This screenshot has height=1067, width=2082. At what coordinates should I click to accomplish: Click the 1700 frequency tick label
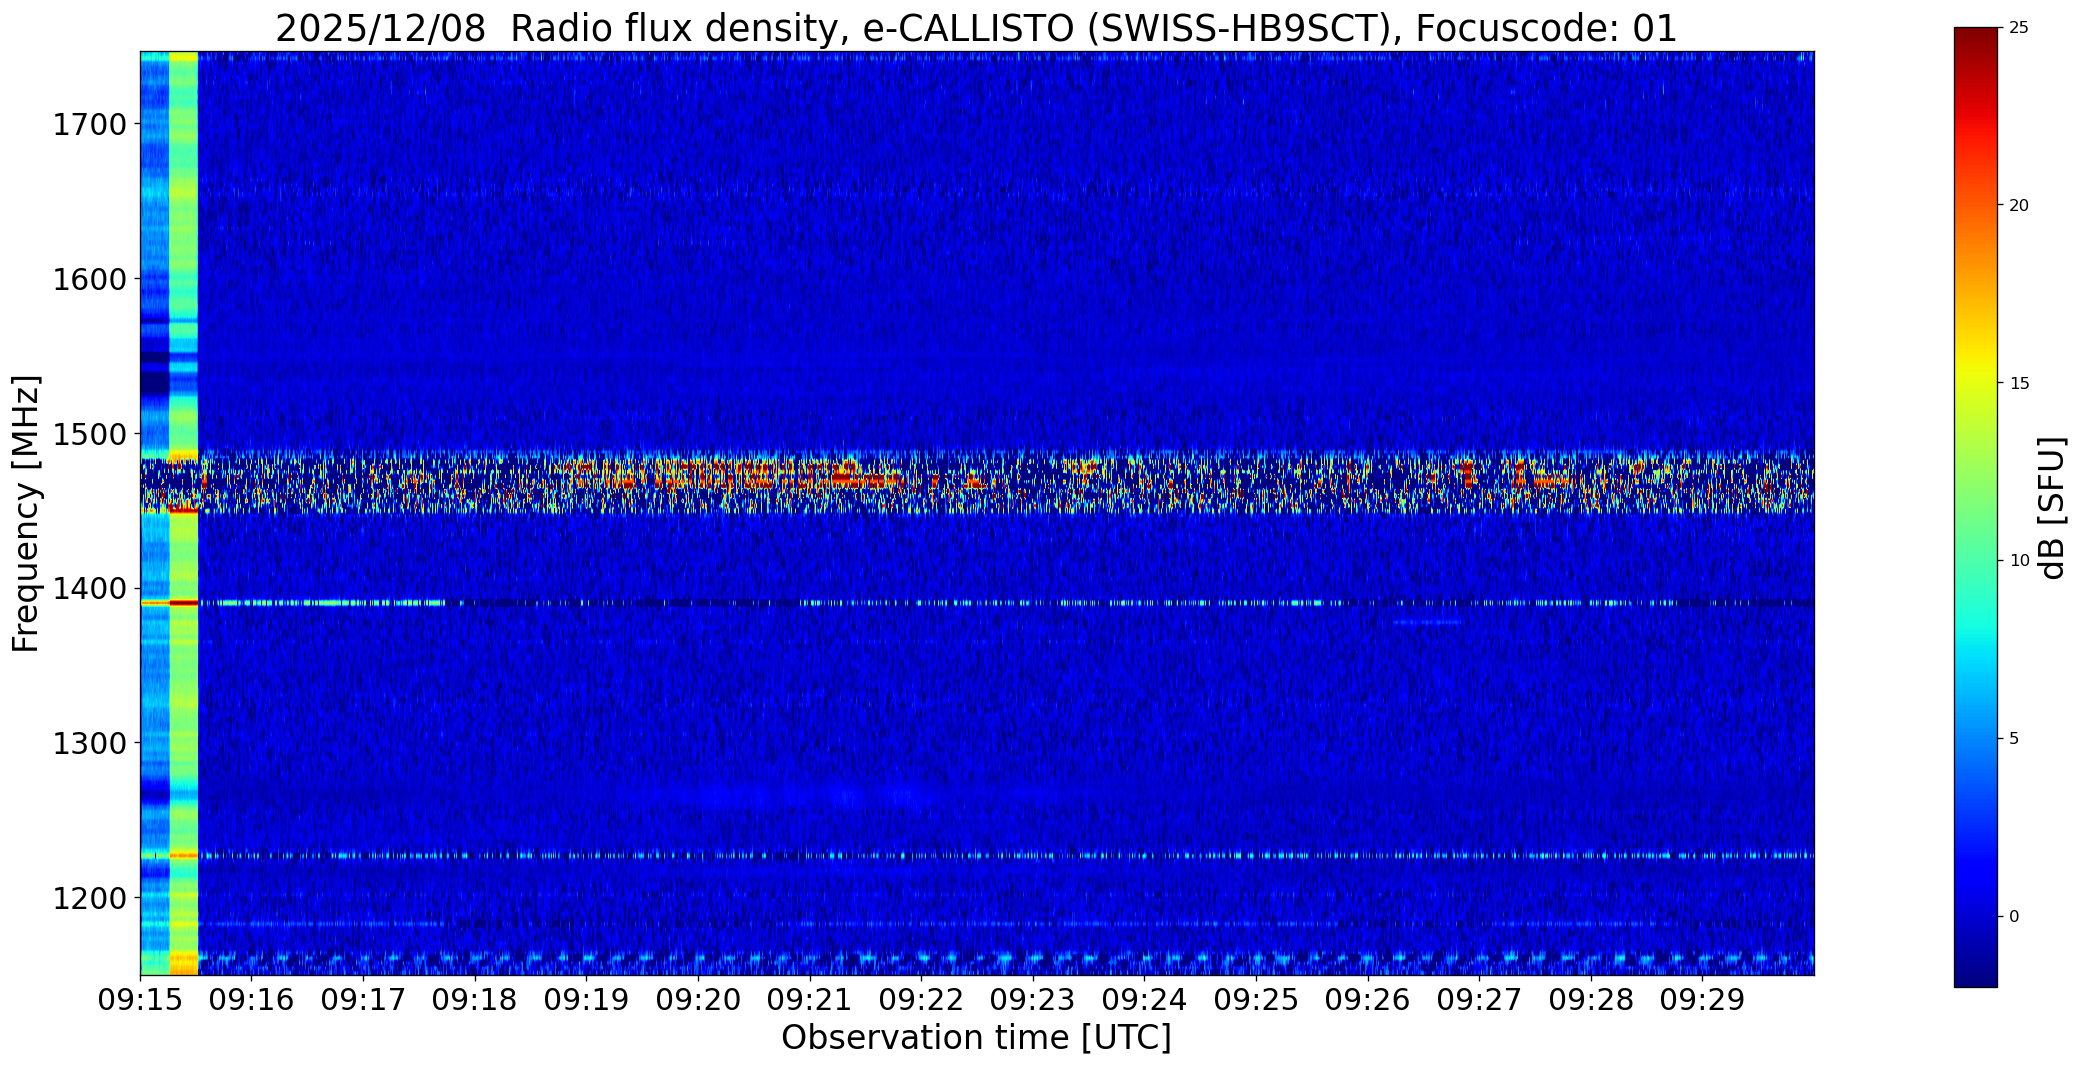click(90, 125)
